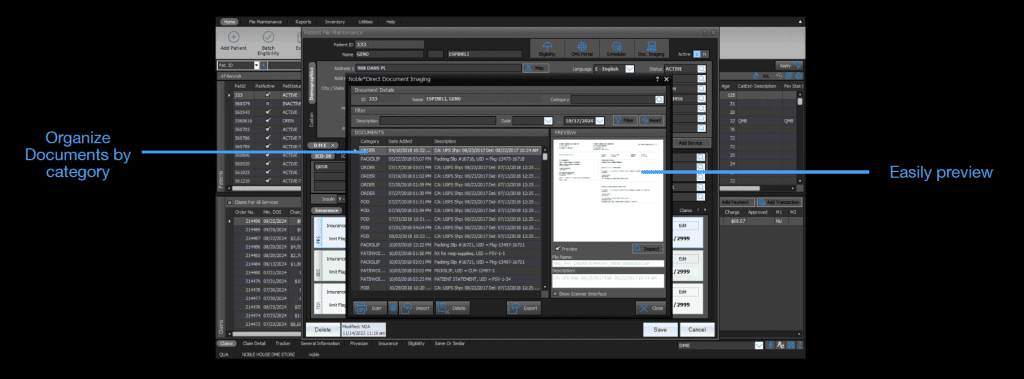
Task: Set the Active toggle to N
Action: point(704,54)
